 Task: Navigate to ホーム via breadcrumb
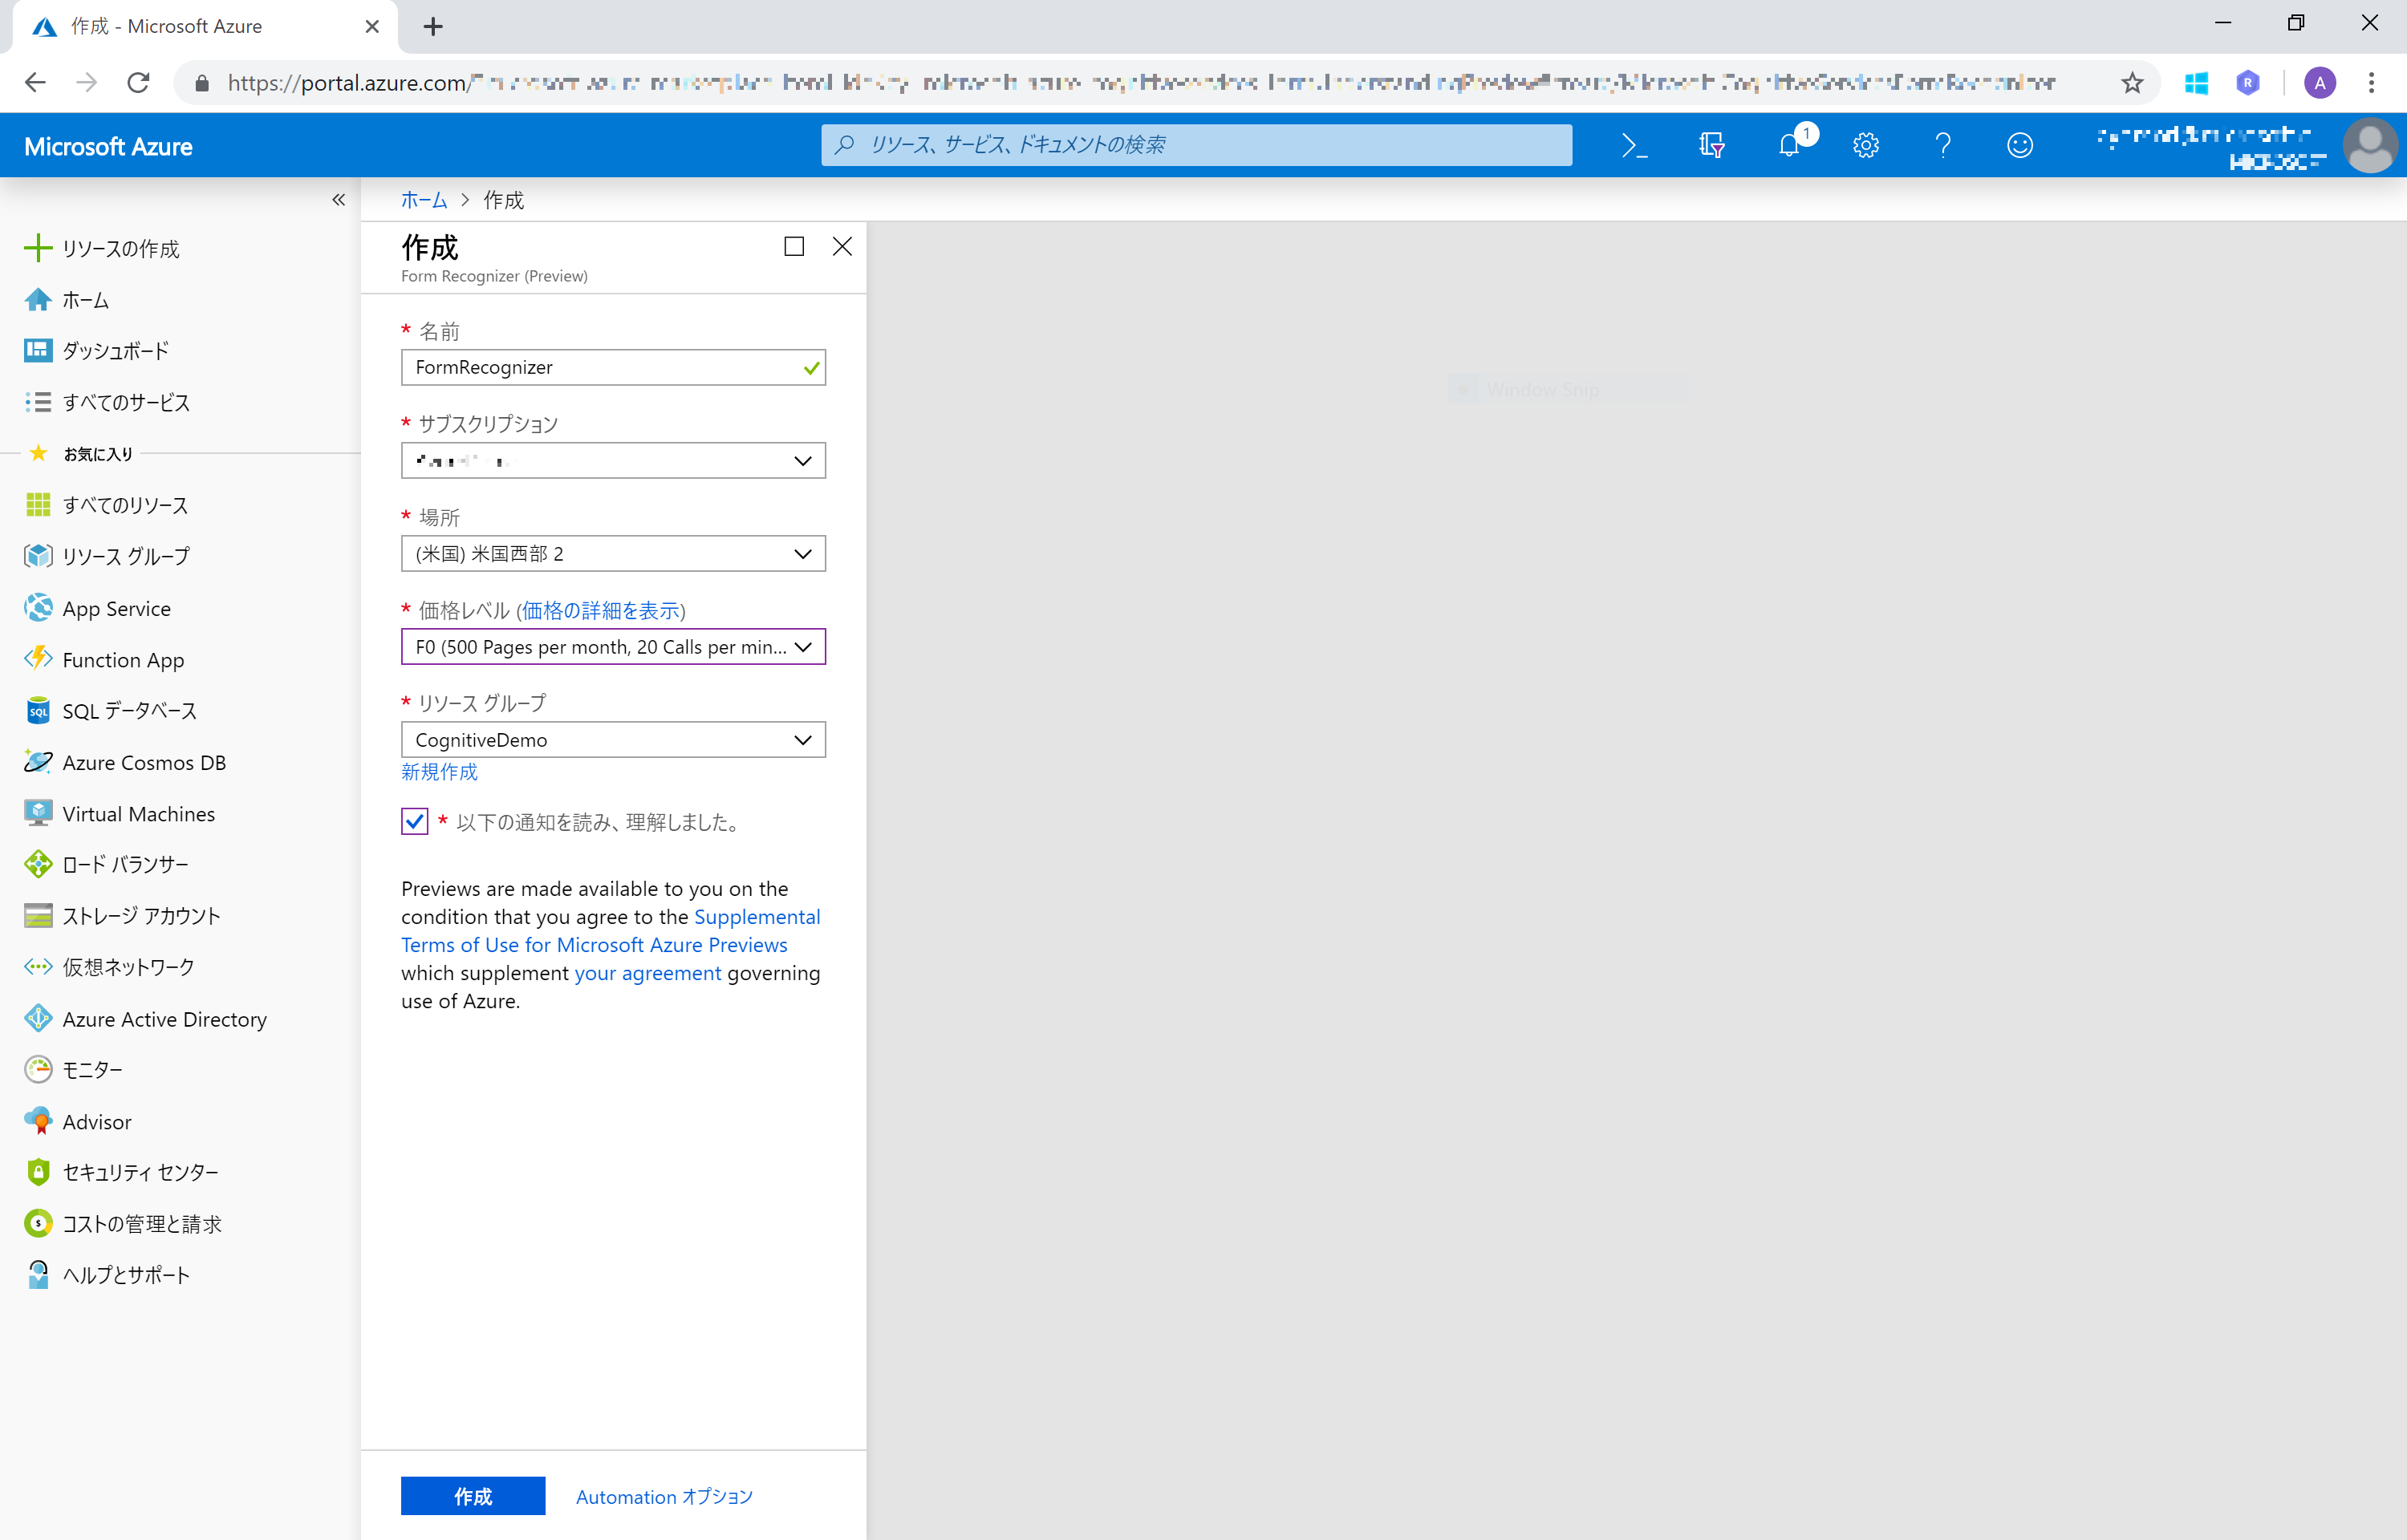pyautogui.click(x=423, y=199)
